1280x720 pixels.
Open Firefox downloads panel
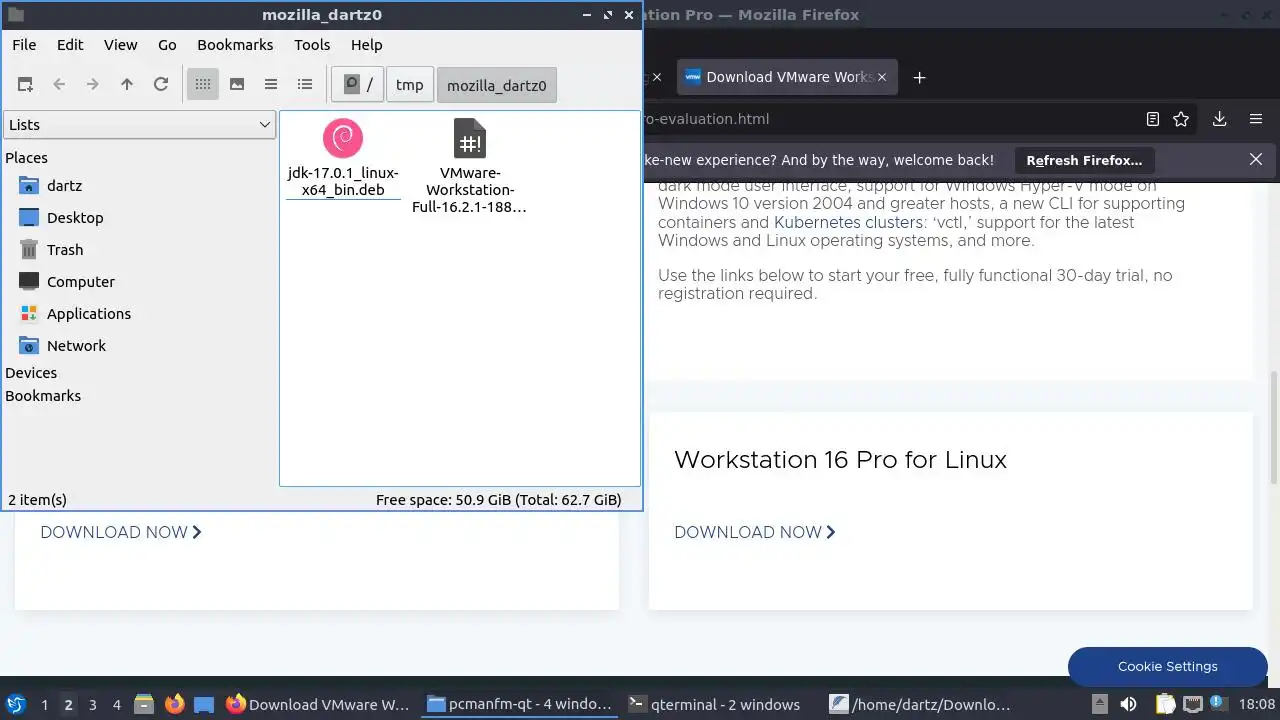pos(1220,119)
